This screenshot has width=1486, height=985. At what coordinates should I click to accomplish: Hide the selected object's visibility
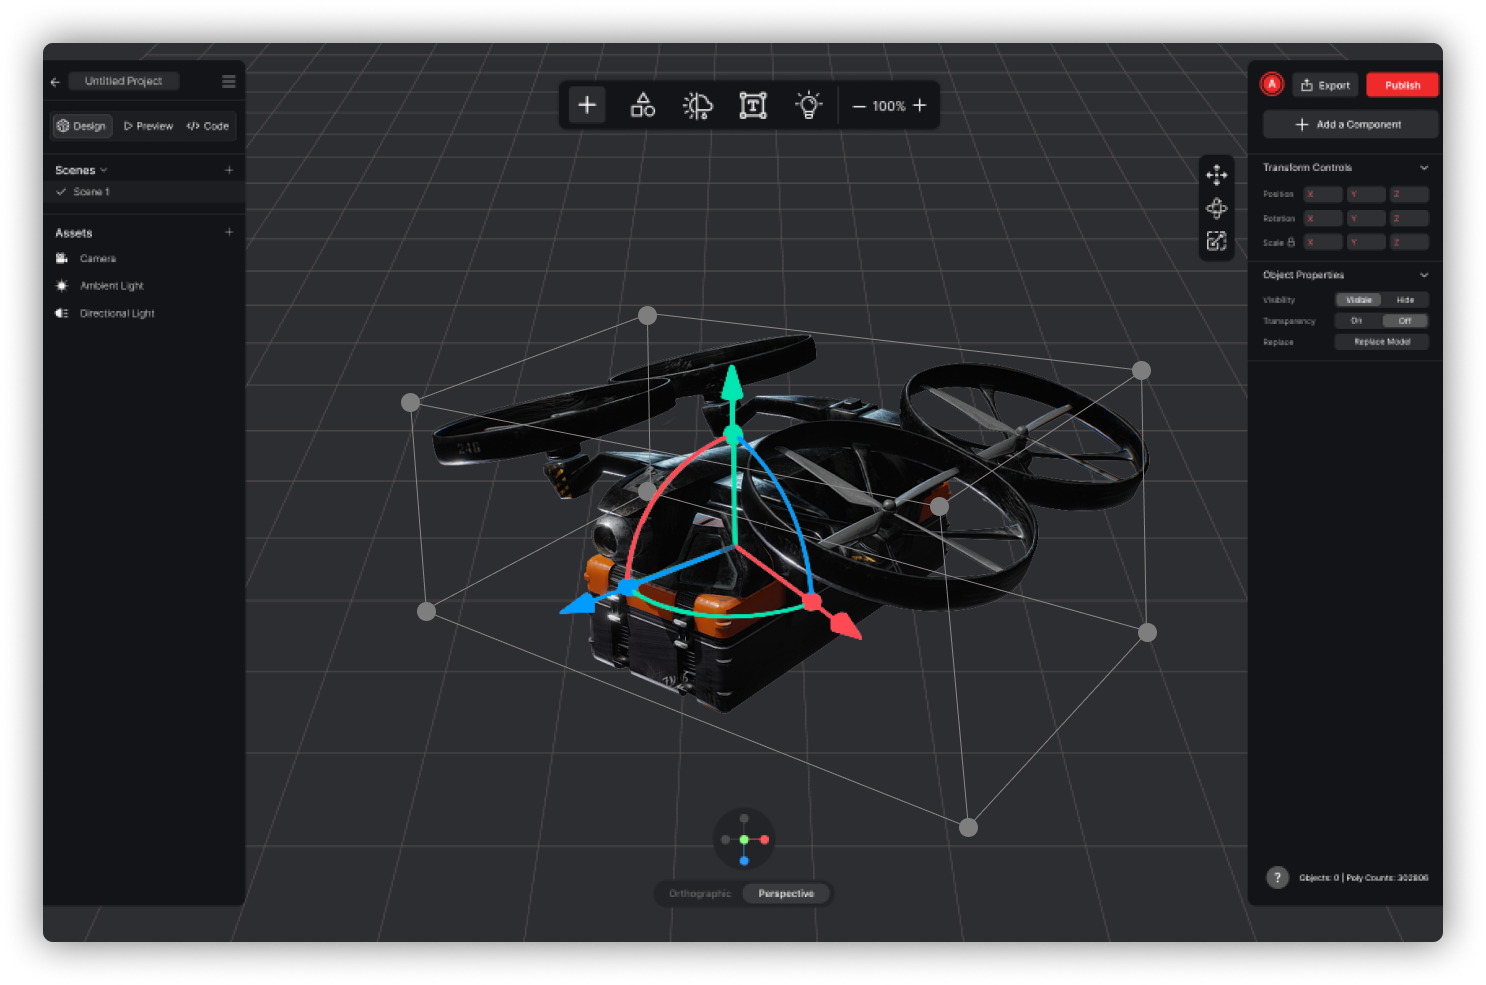(1405, 299)
